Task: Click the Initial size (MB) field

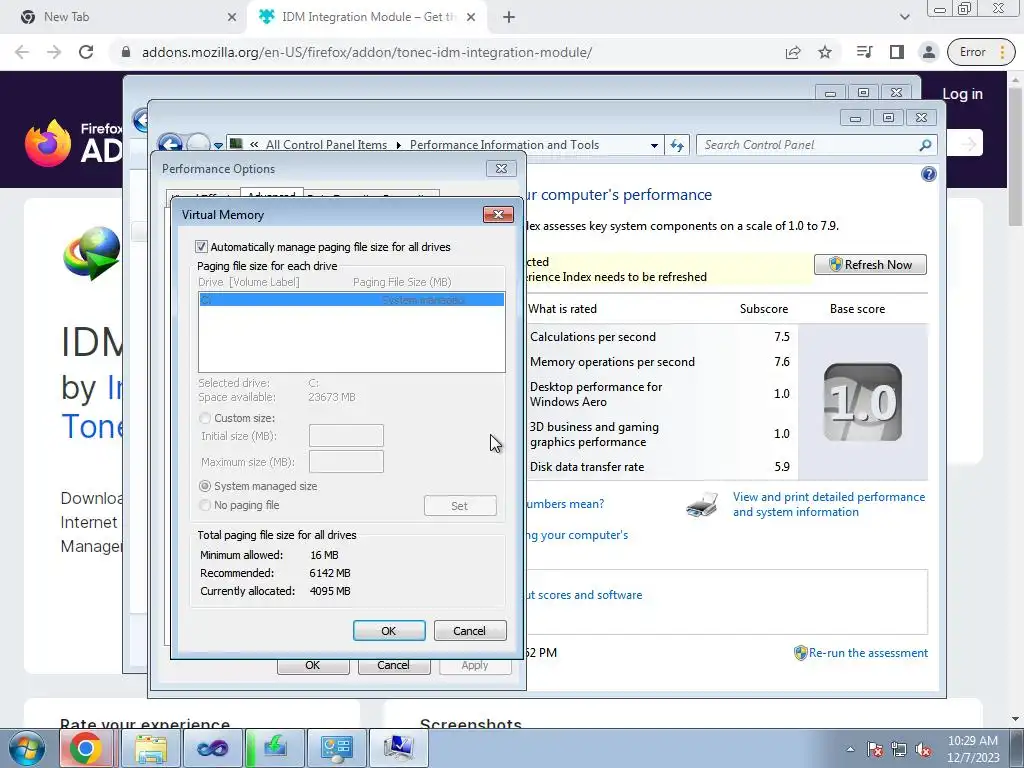Action: pyautogui.click(x=346, y=436)
